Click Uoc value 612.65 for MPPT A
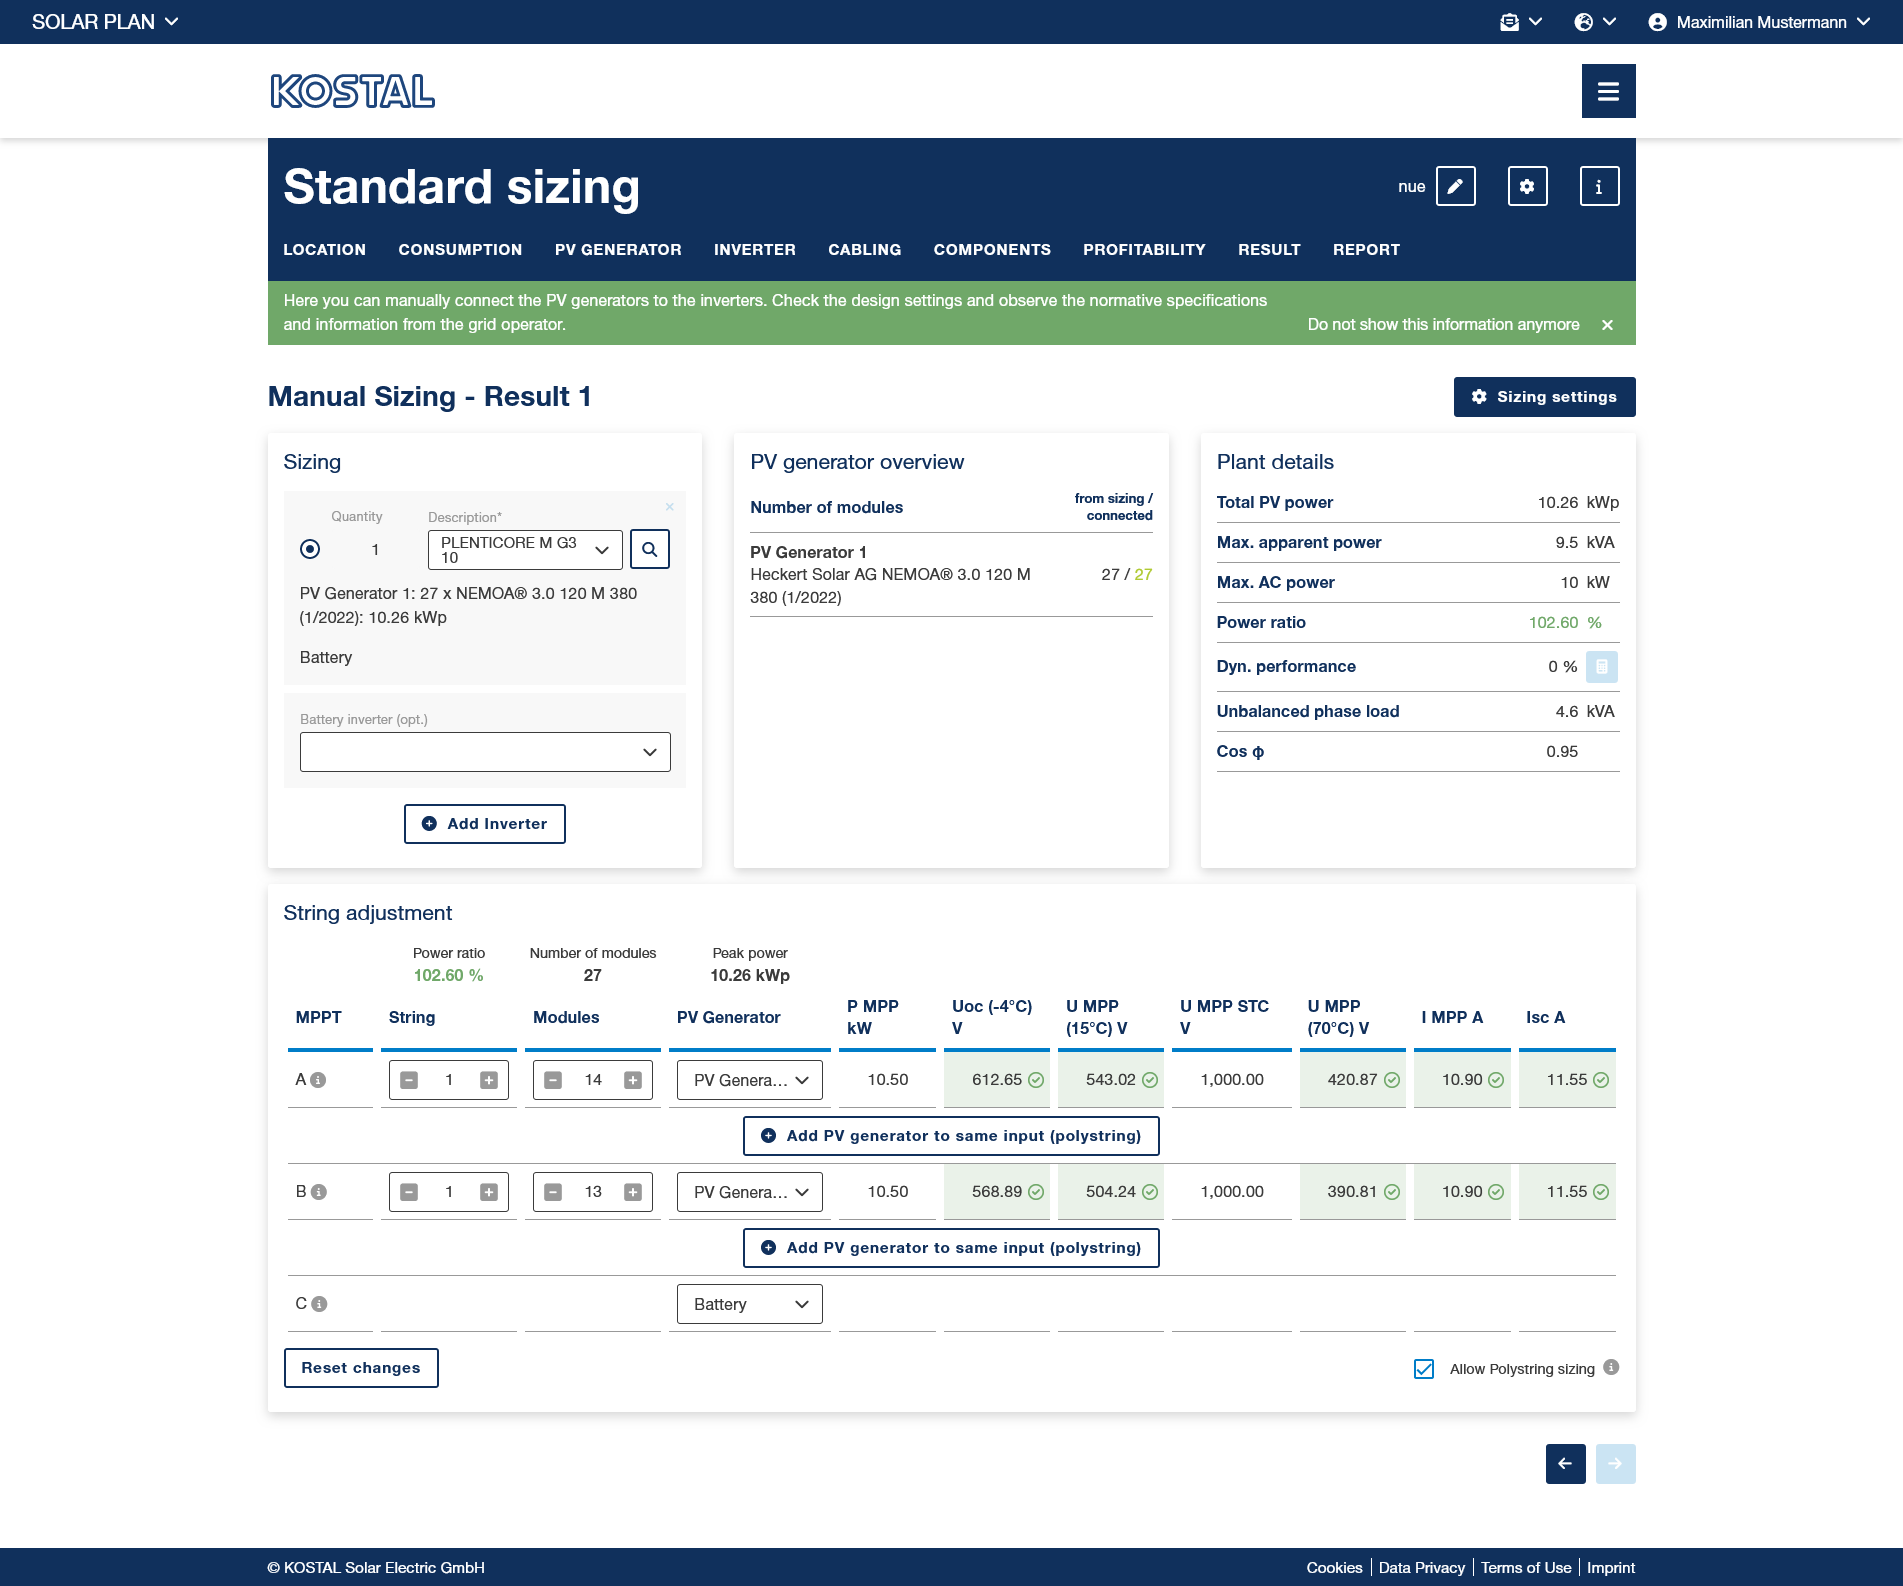This screenshot has height=1586, width=1903. (x=997, y=1080)
